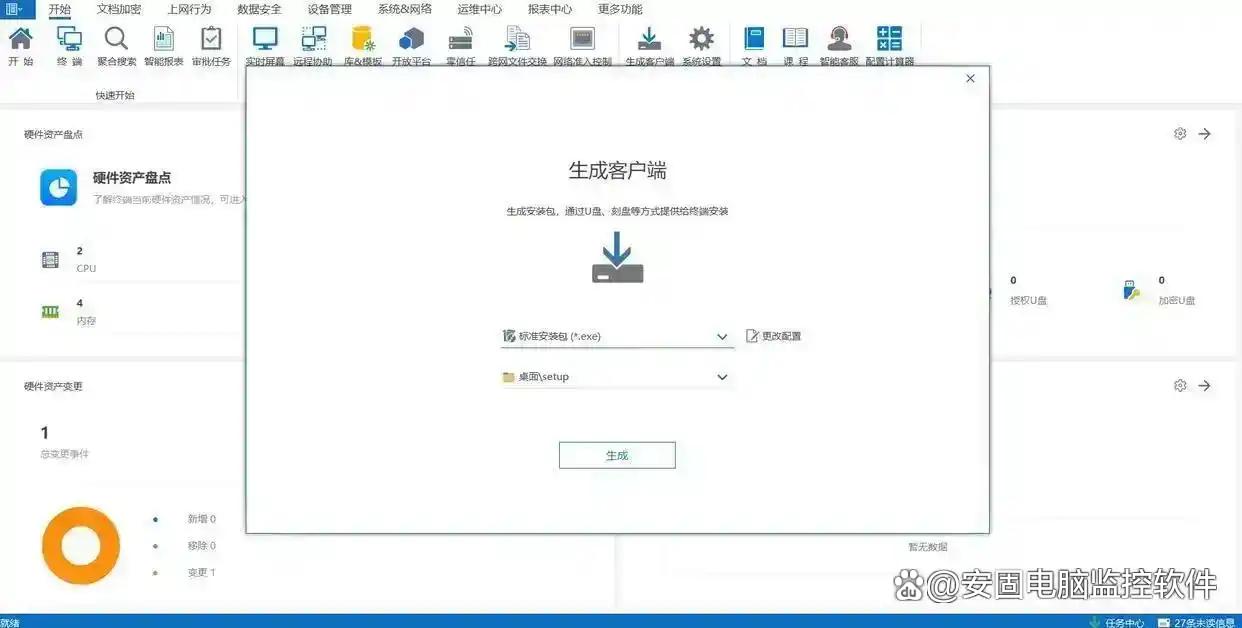Open the 文档加密 menu tab
The height and width of the screenshot is (628, 1242).
click(119, 9)
